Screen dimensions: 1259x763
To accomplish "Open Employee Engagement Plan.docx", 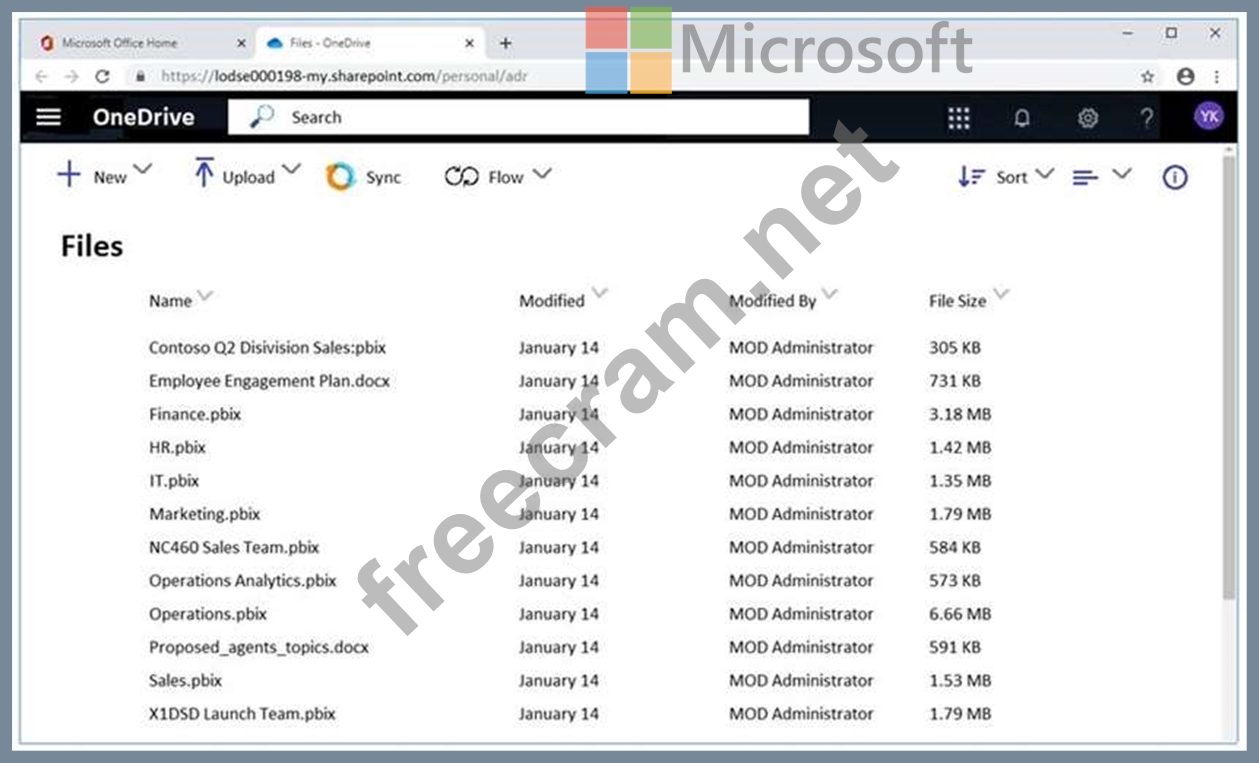I will pos(269,381).
